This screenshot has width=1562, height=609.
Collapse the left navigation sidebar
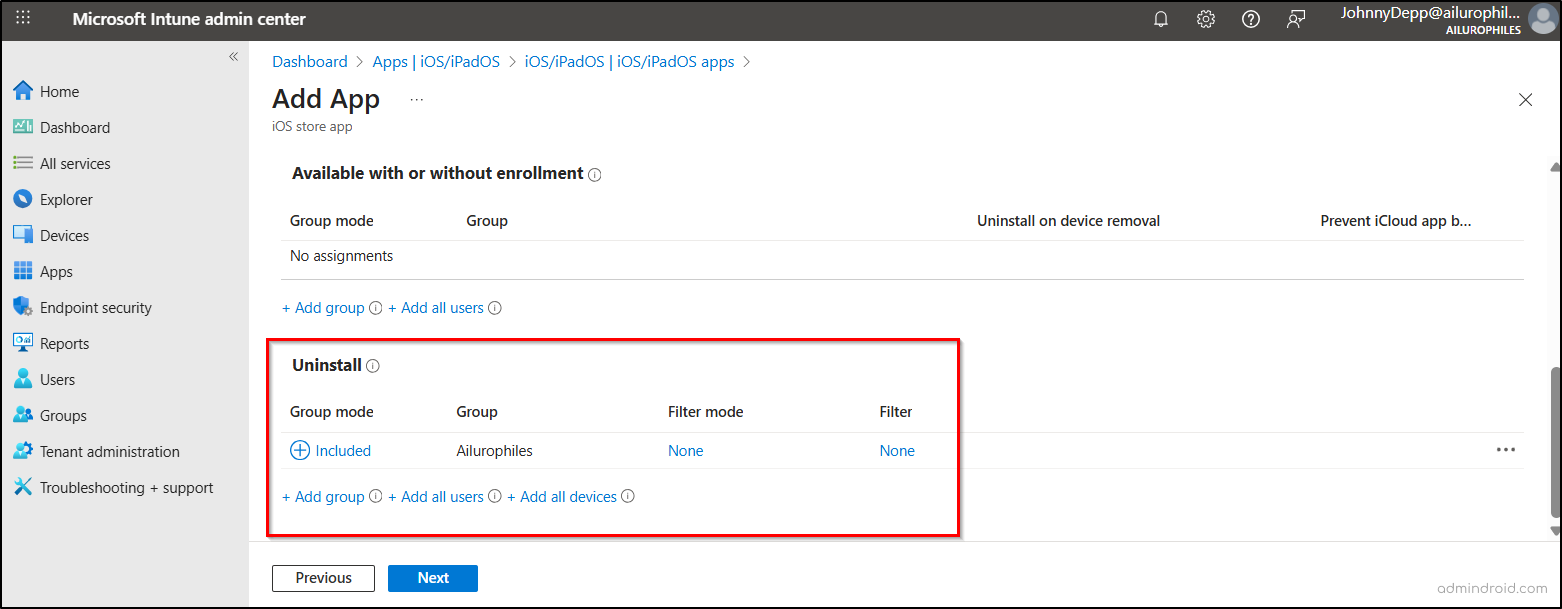[x=233, y=57]
